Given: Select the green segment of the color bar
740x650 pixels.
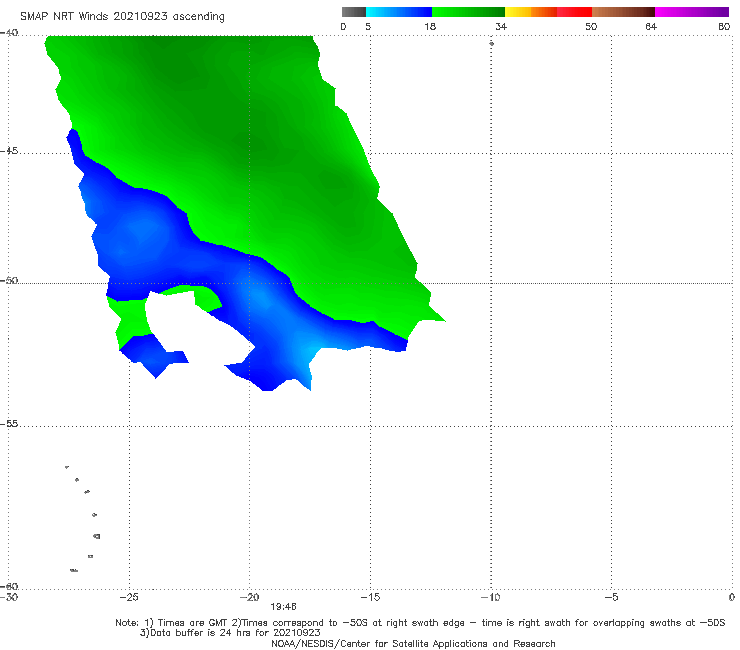Looking at the screenshot, I should coord(468,12).
